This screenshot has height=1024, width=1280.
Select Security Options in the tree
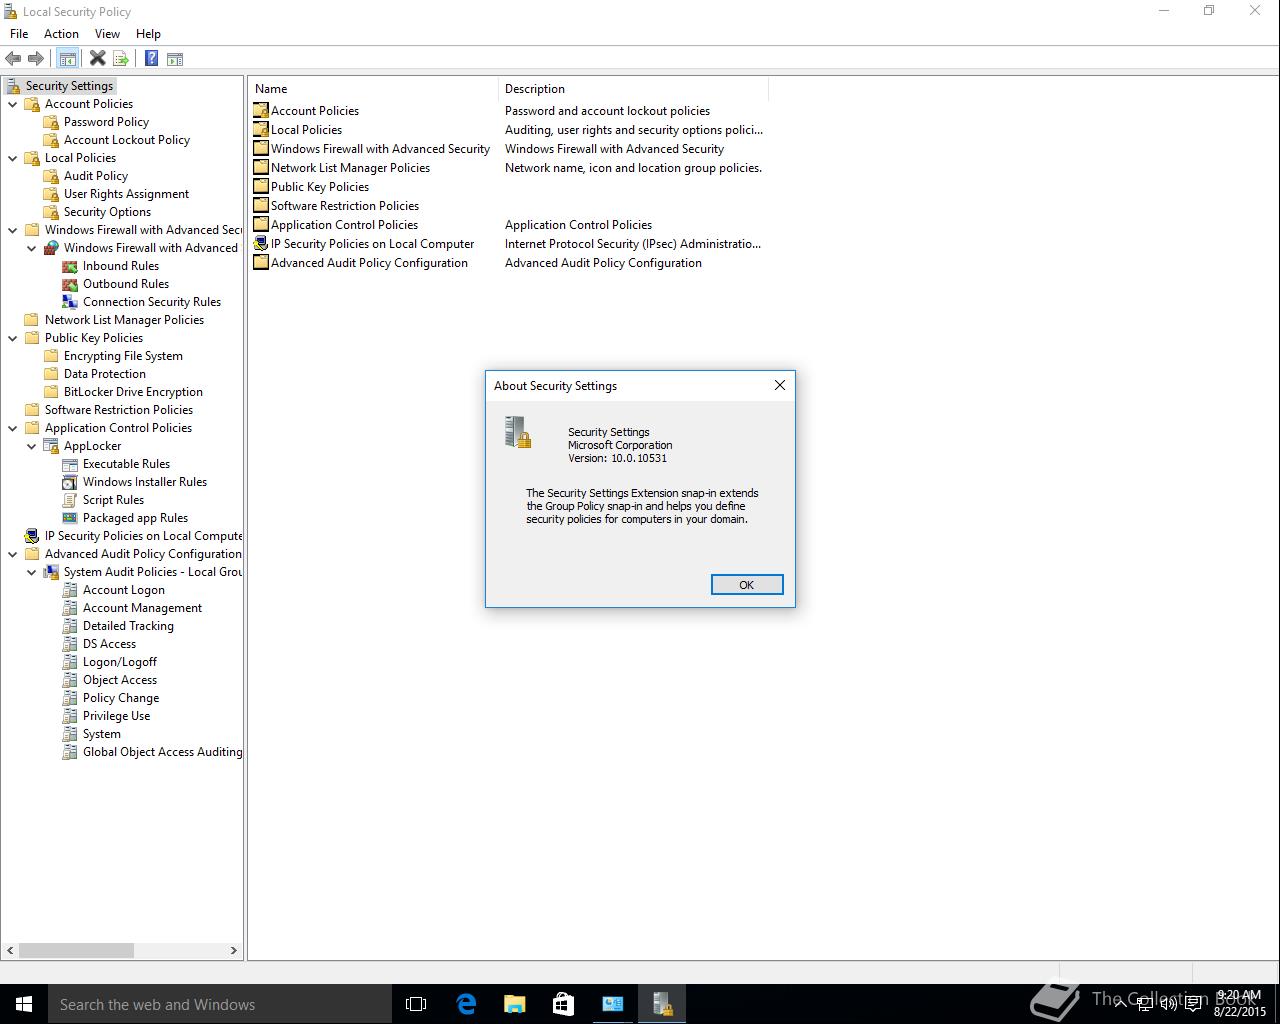coord(107,212)
